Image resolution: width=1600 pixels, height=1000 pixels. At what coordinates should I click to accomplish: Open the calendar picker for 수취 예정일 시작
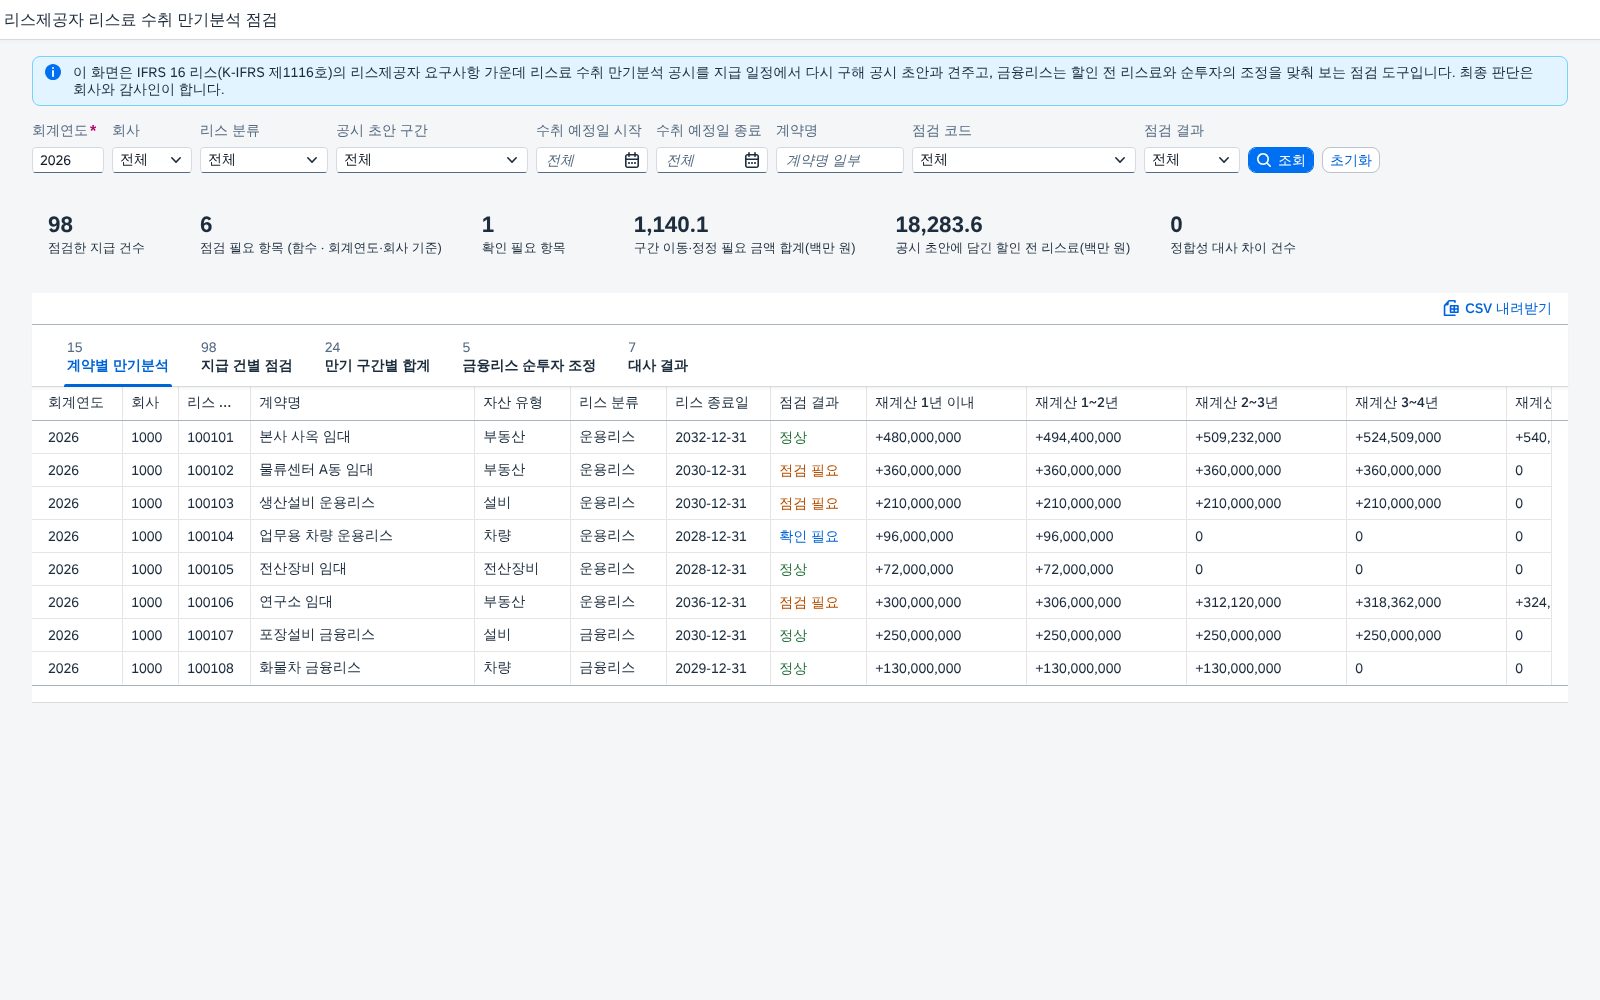[x=632, y=160]
